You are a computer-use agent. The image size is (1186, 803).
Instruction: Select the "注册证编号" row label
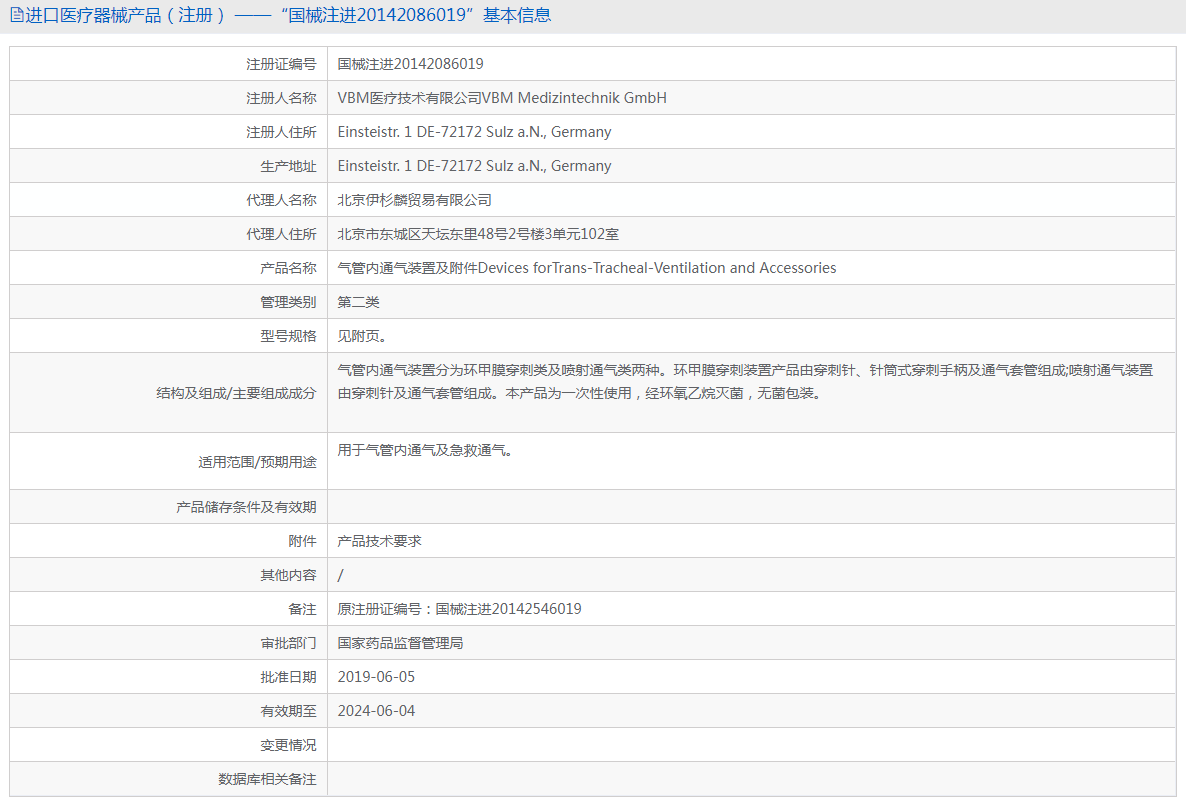coord(281,64)
